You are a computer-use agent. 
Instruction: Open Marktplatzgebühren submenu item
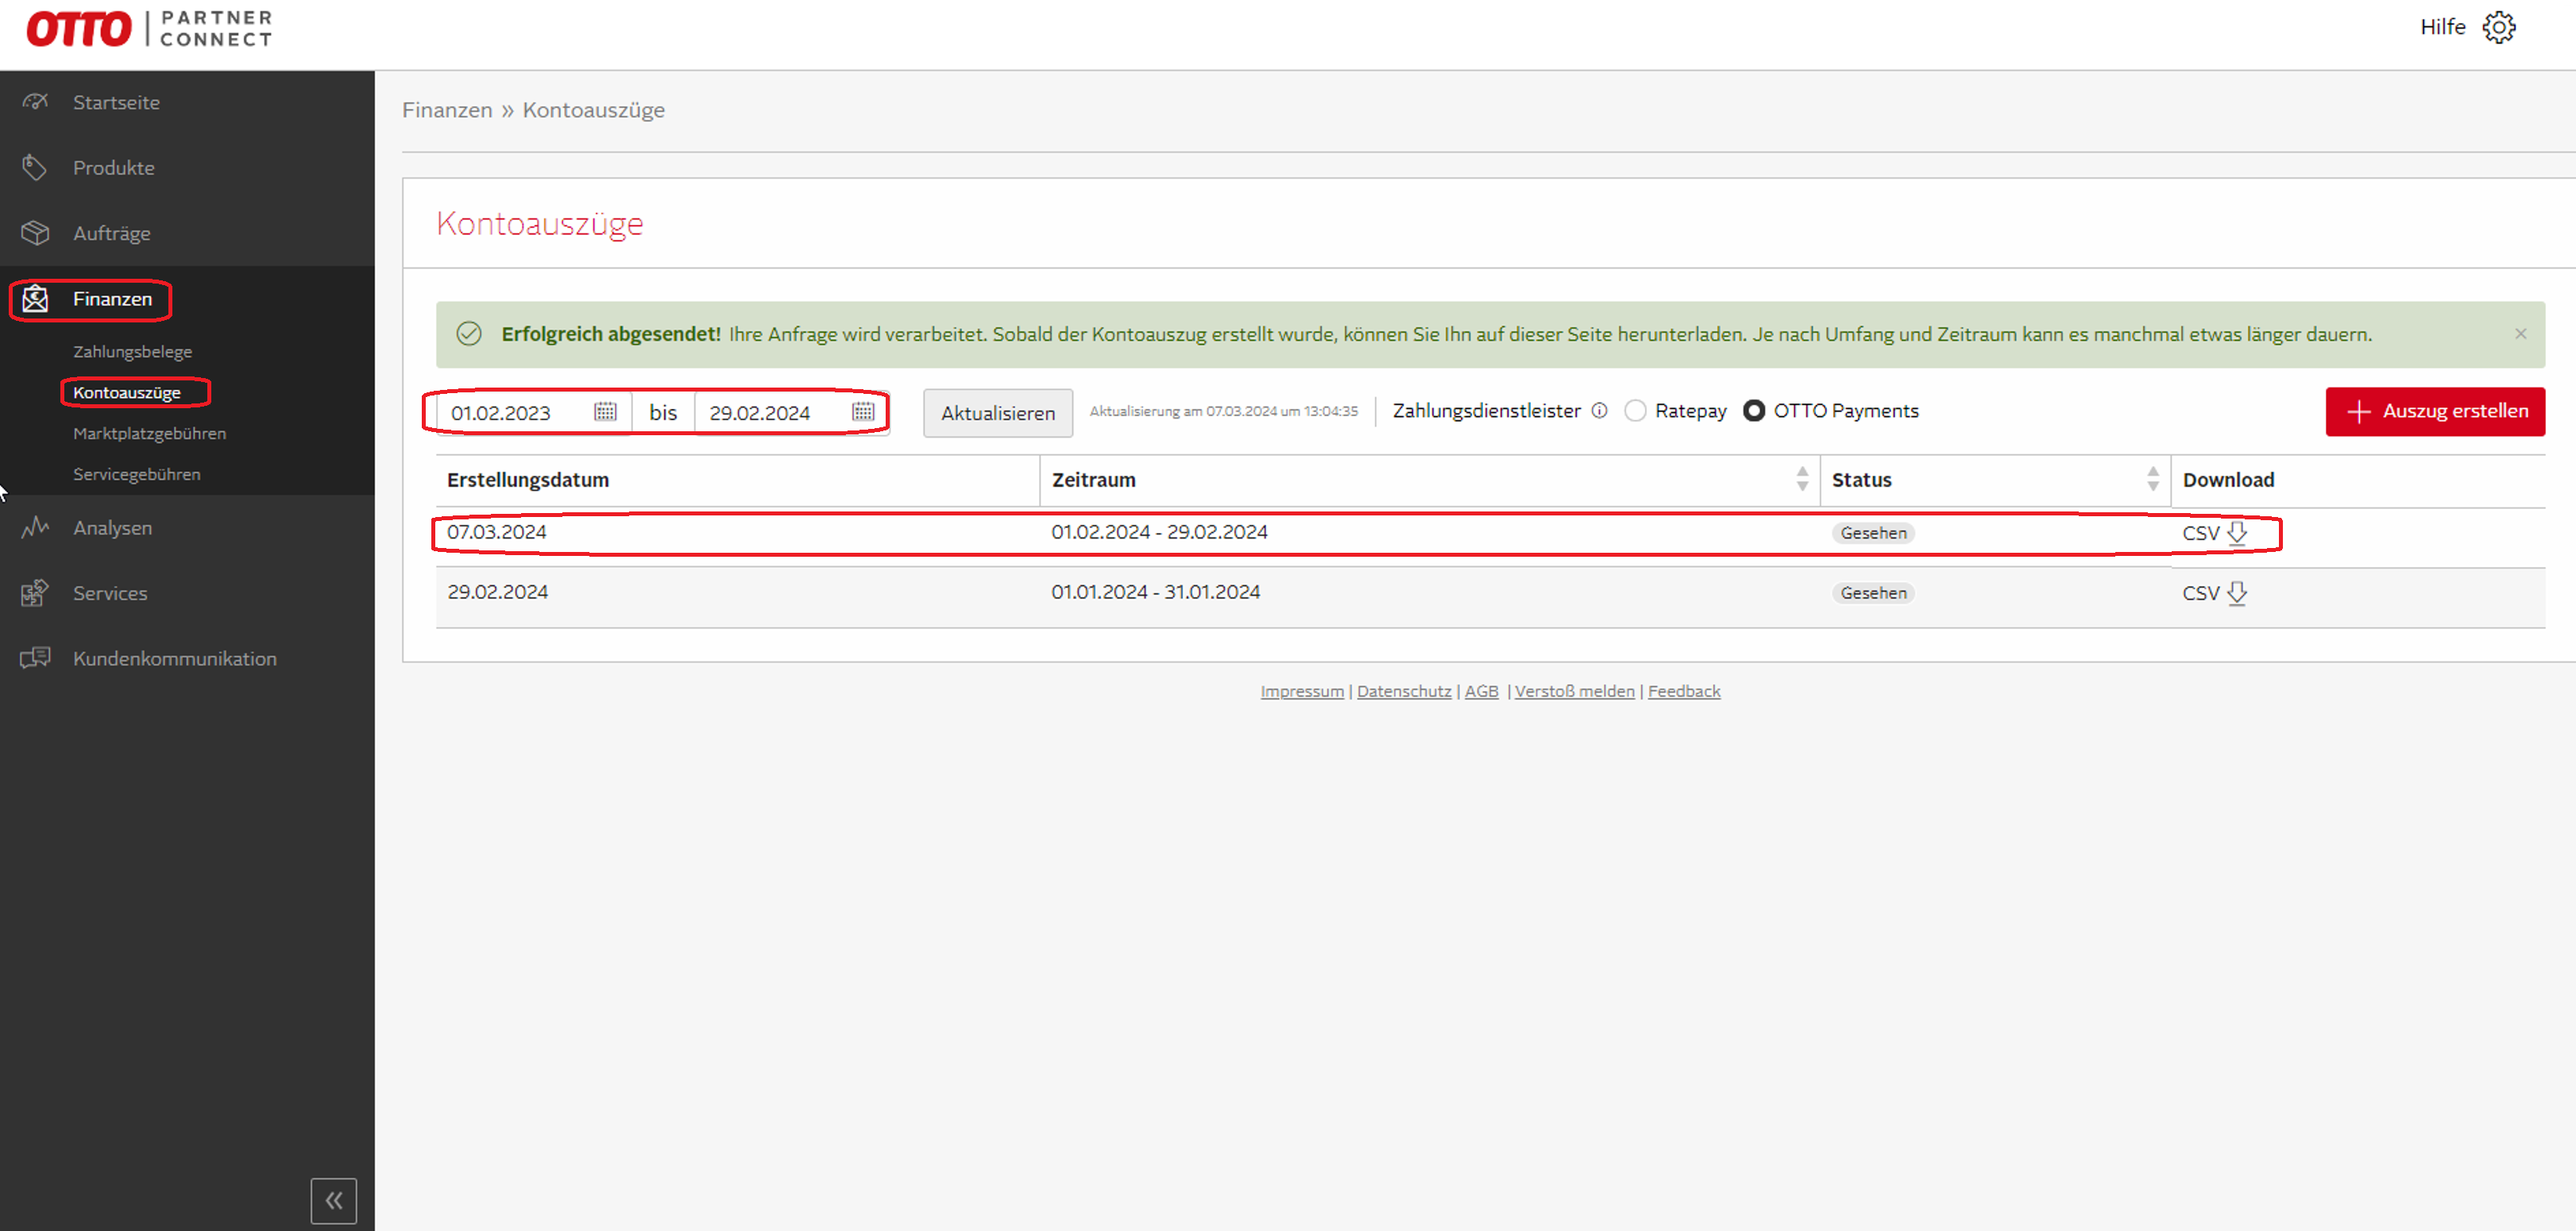(x=149, y=434)
